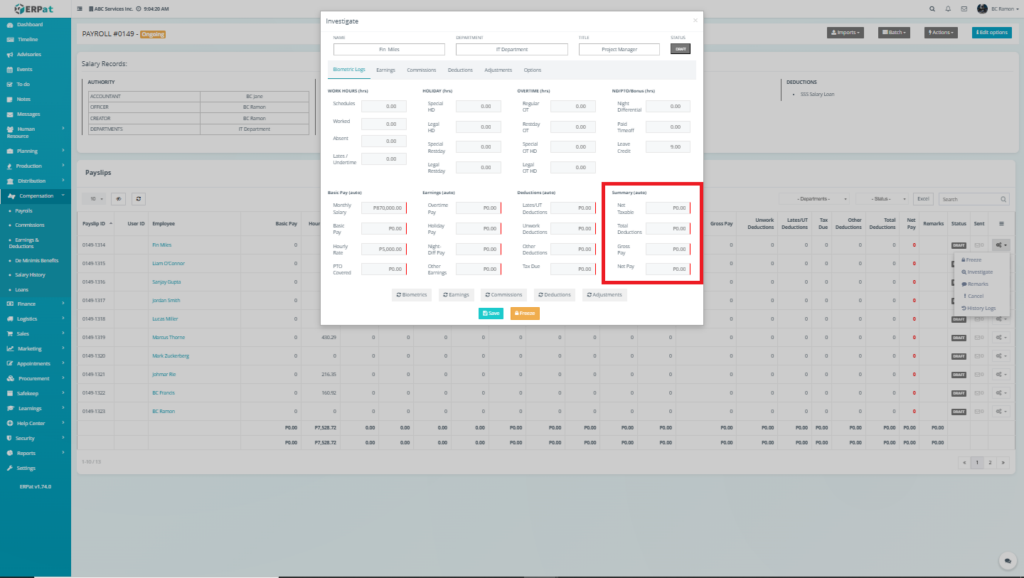Click the orange Freeze button

pos(525,313)
